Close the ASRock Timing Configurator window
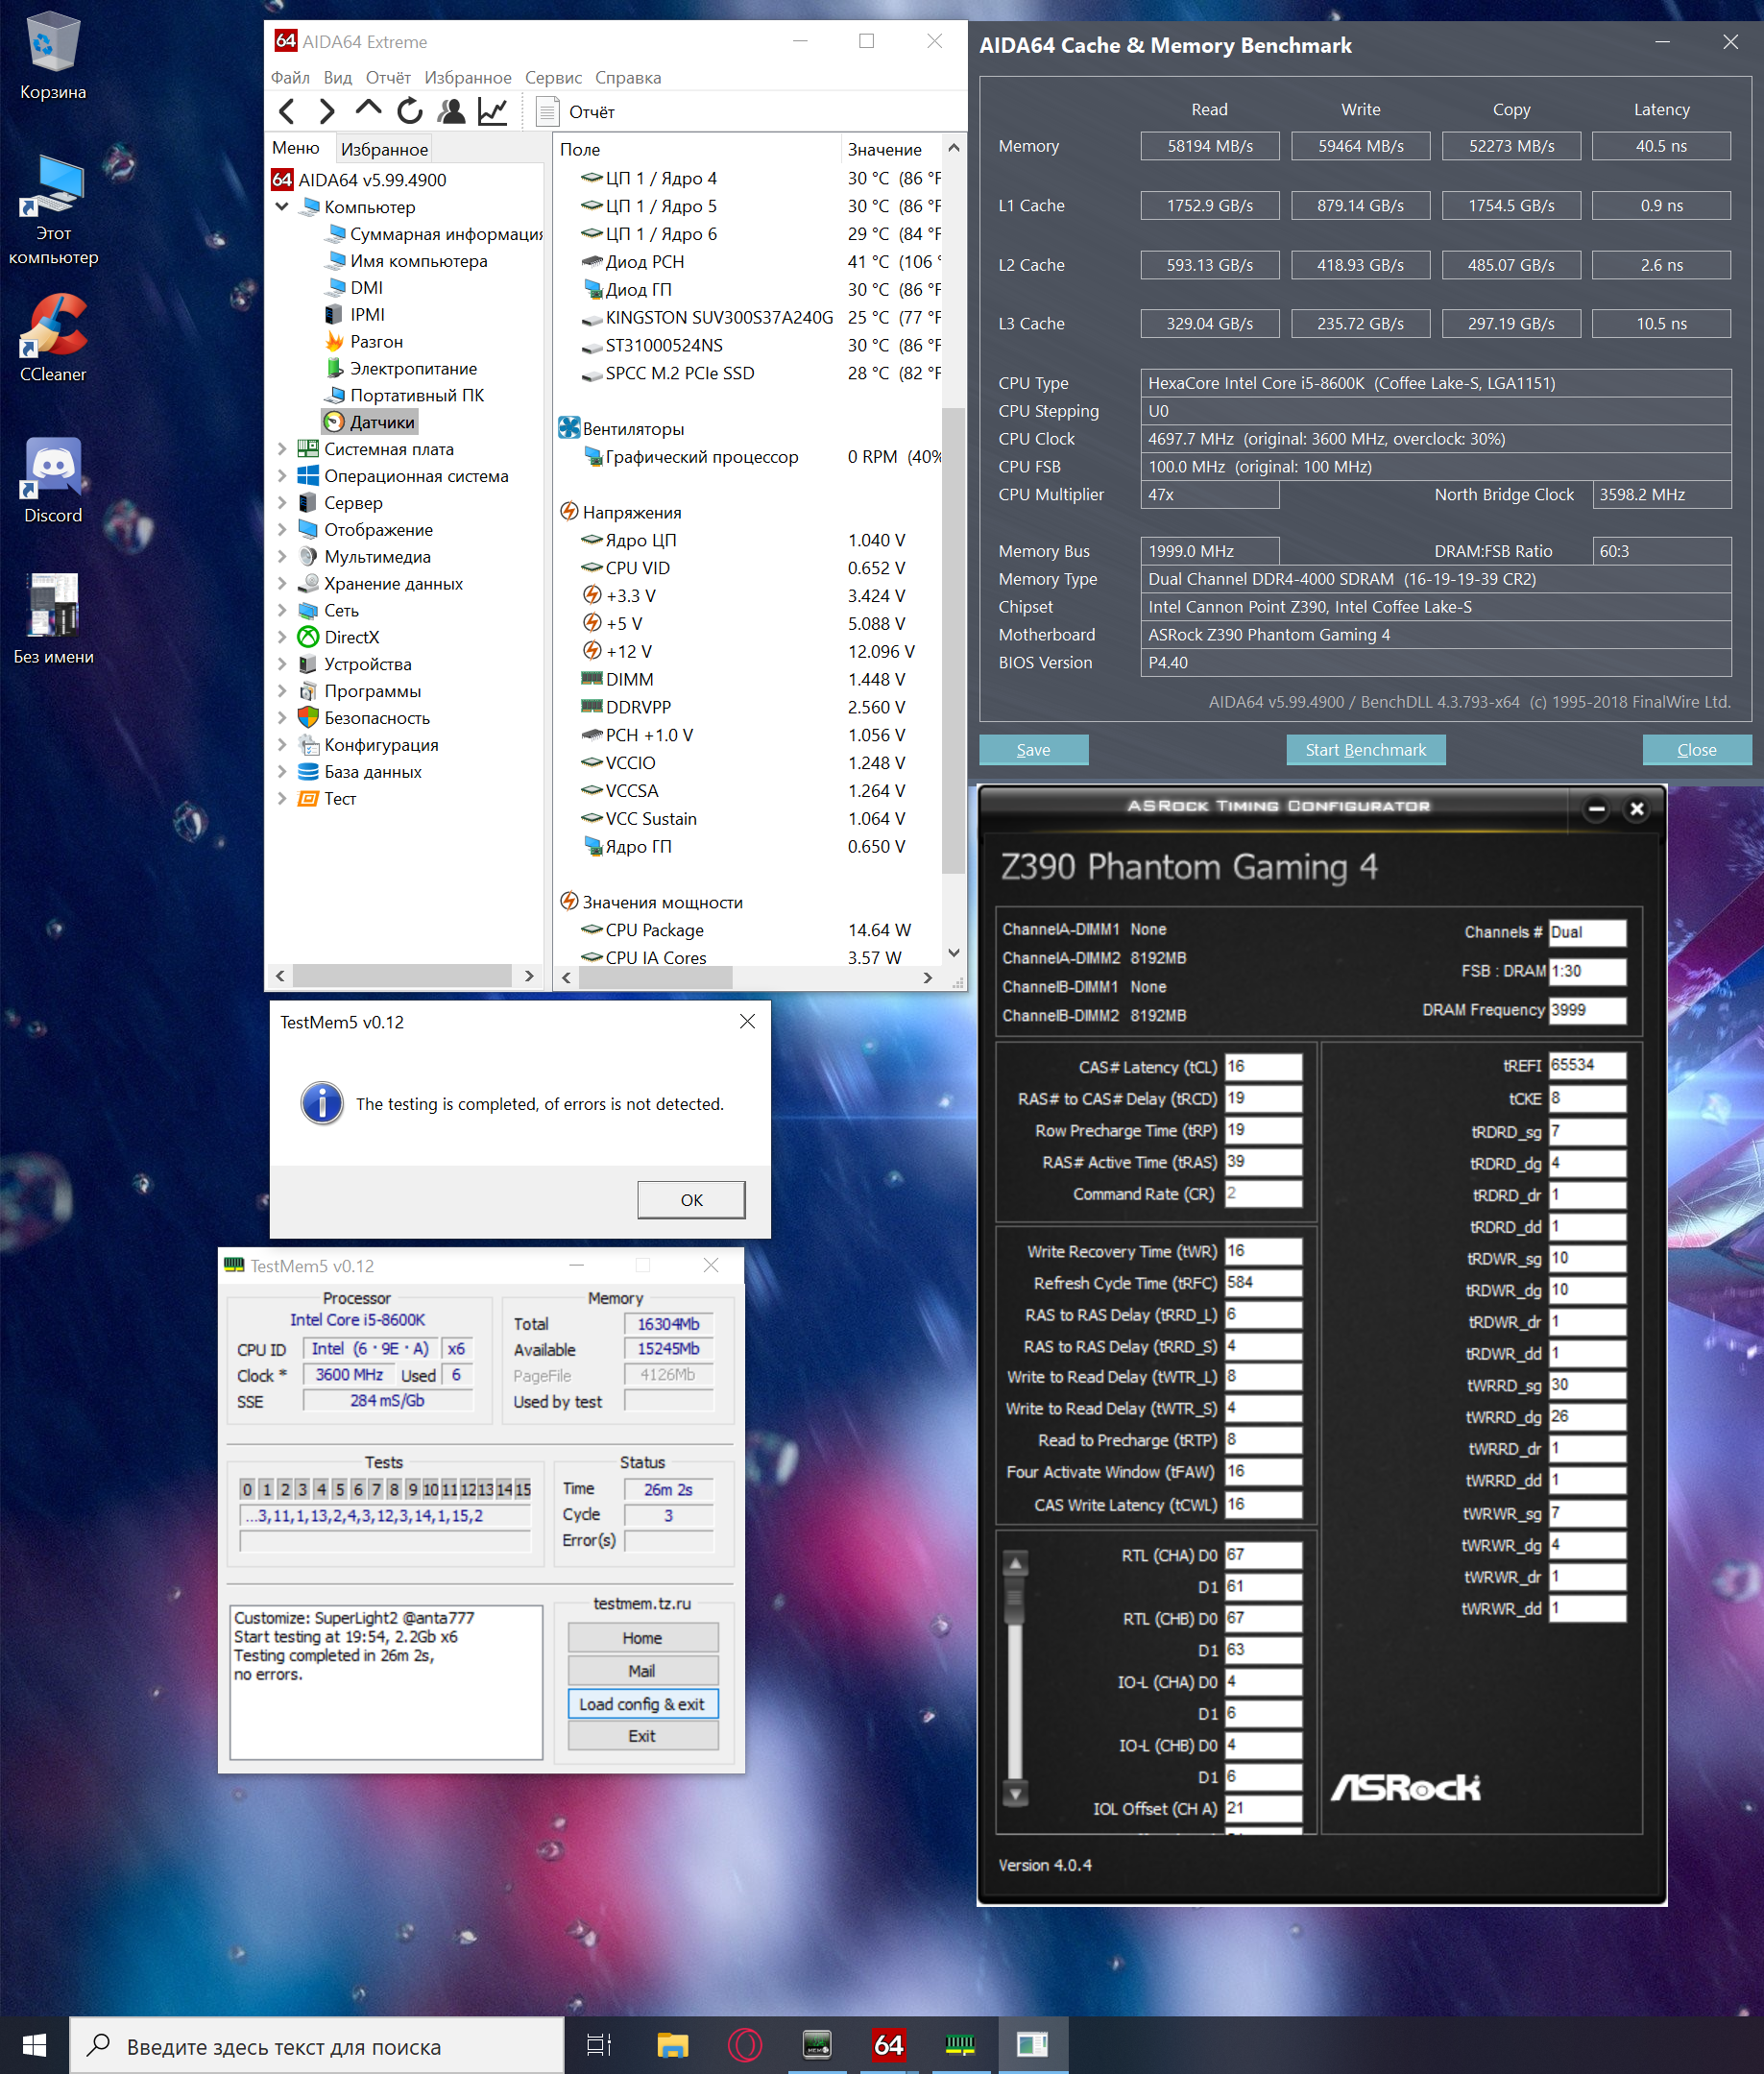The height and width of the screenshot is (2074, 1764). [1637, 809]
